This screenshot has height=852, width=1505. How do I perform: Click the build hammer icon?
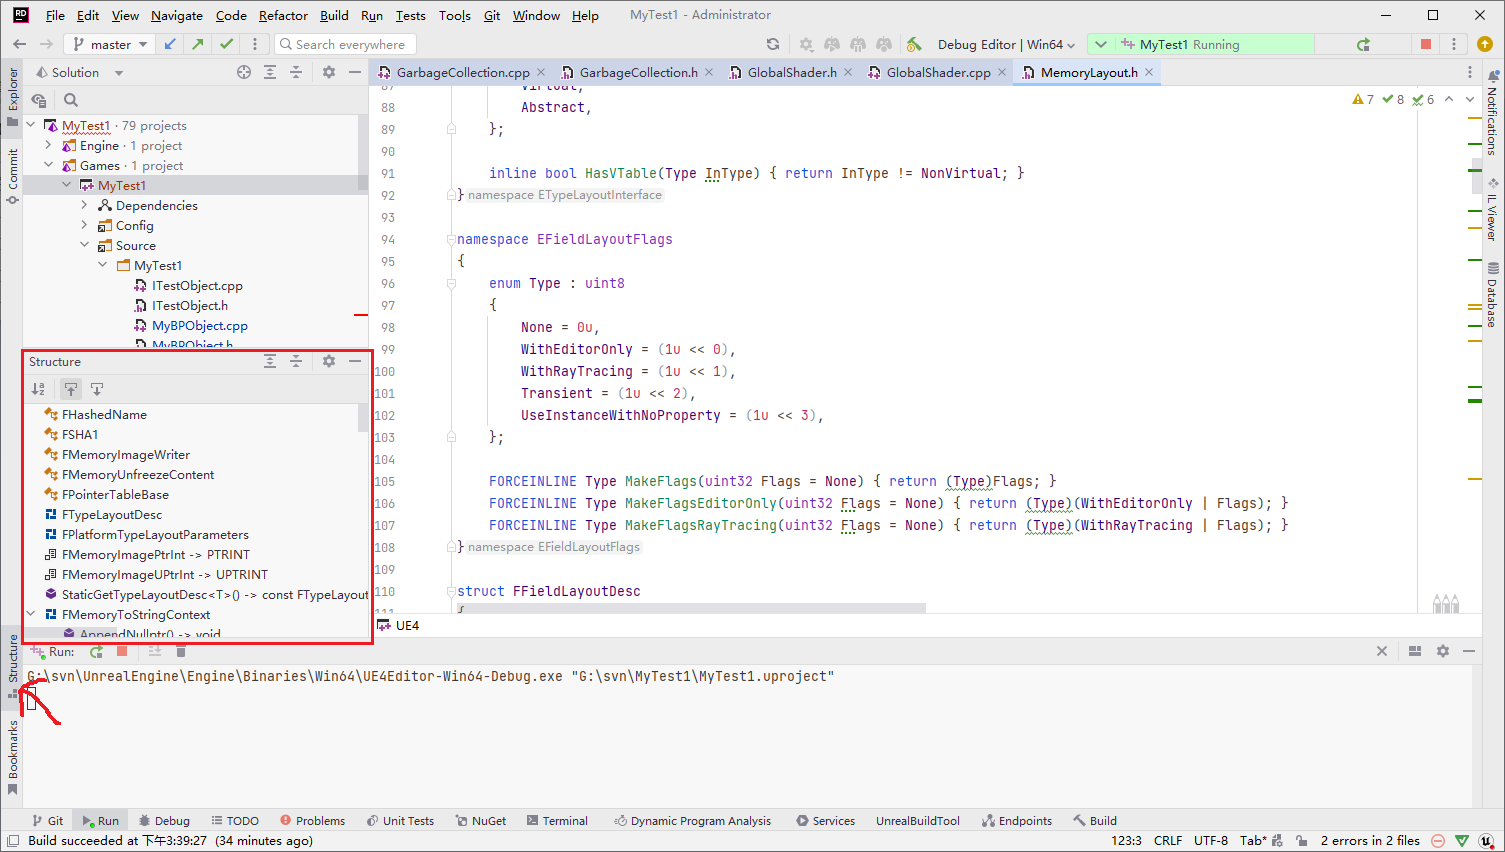914,44
